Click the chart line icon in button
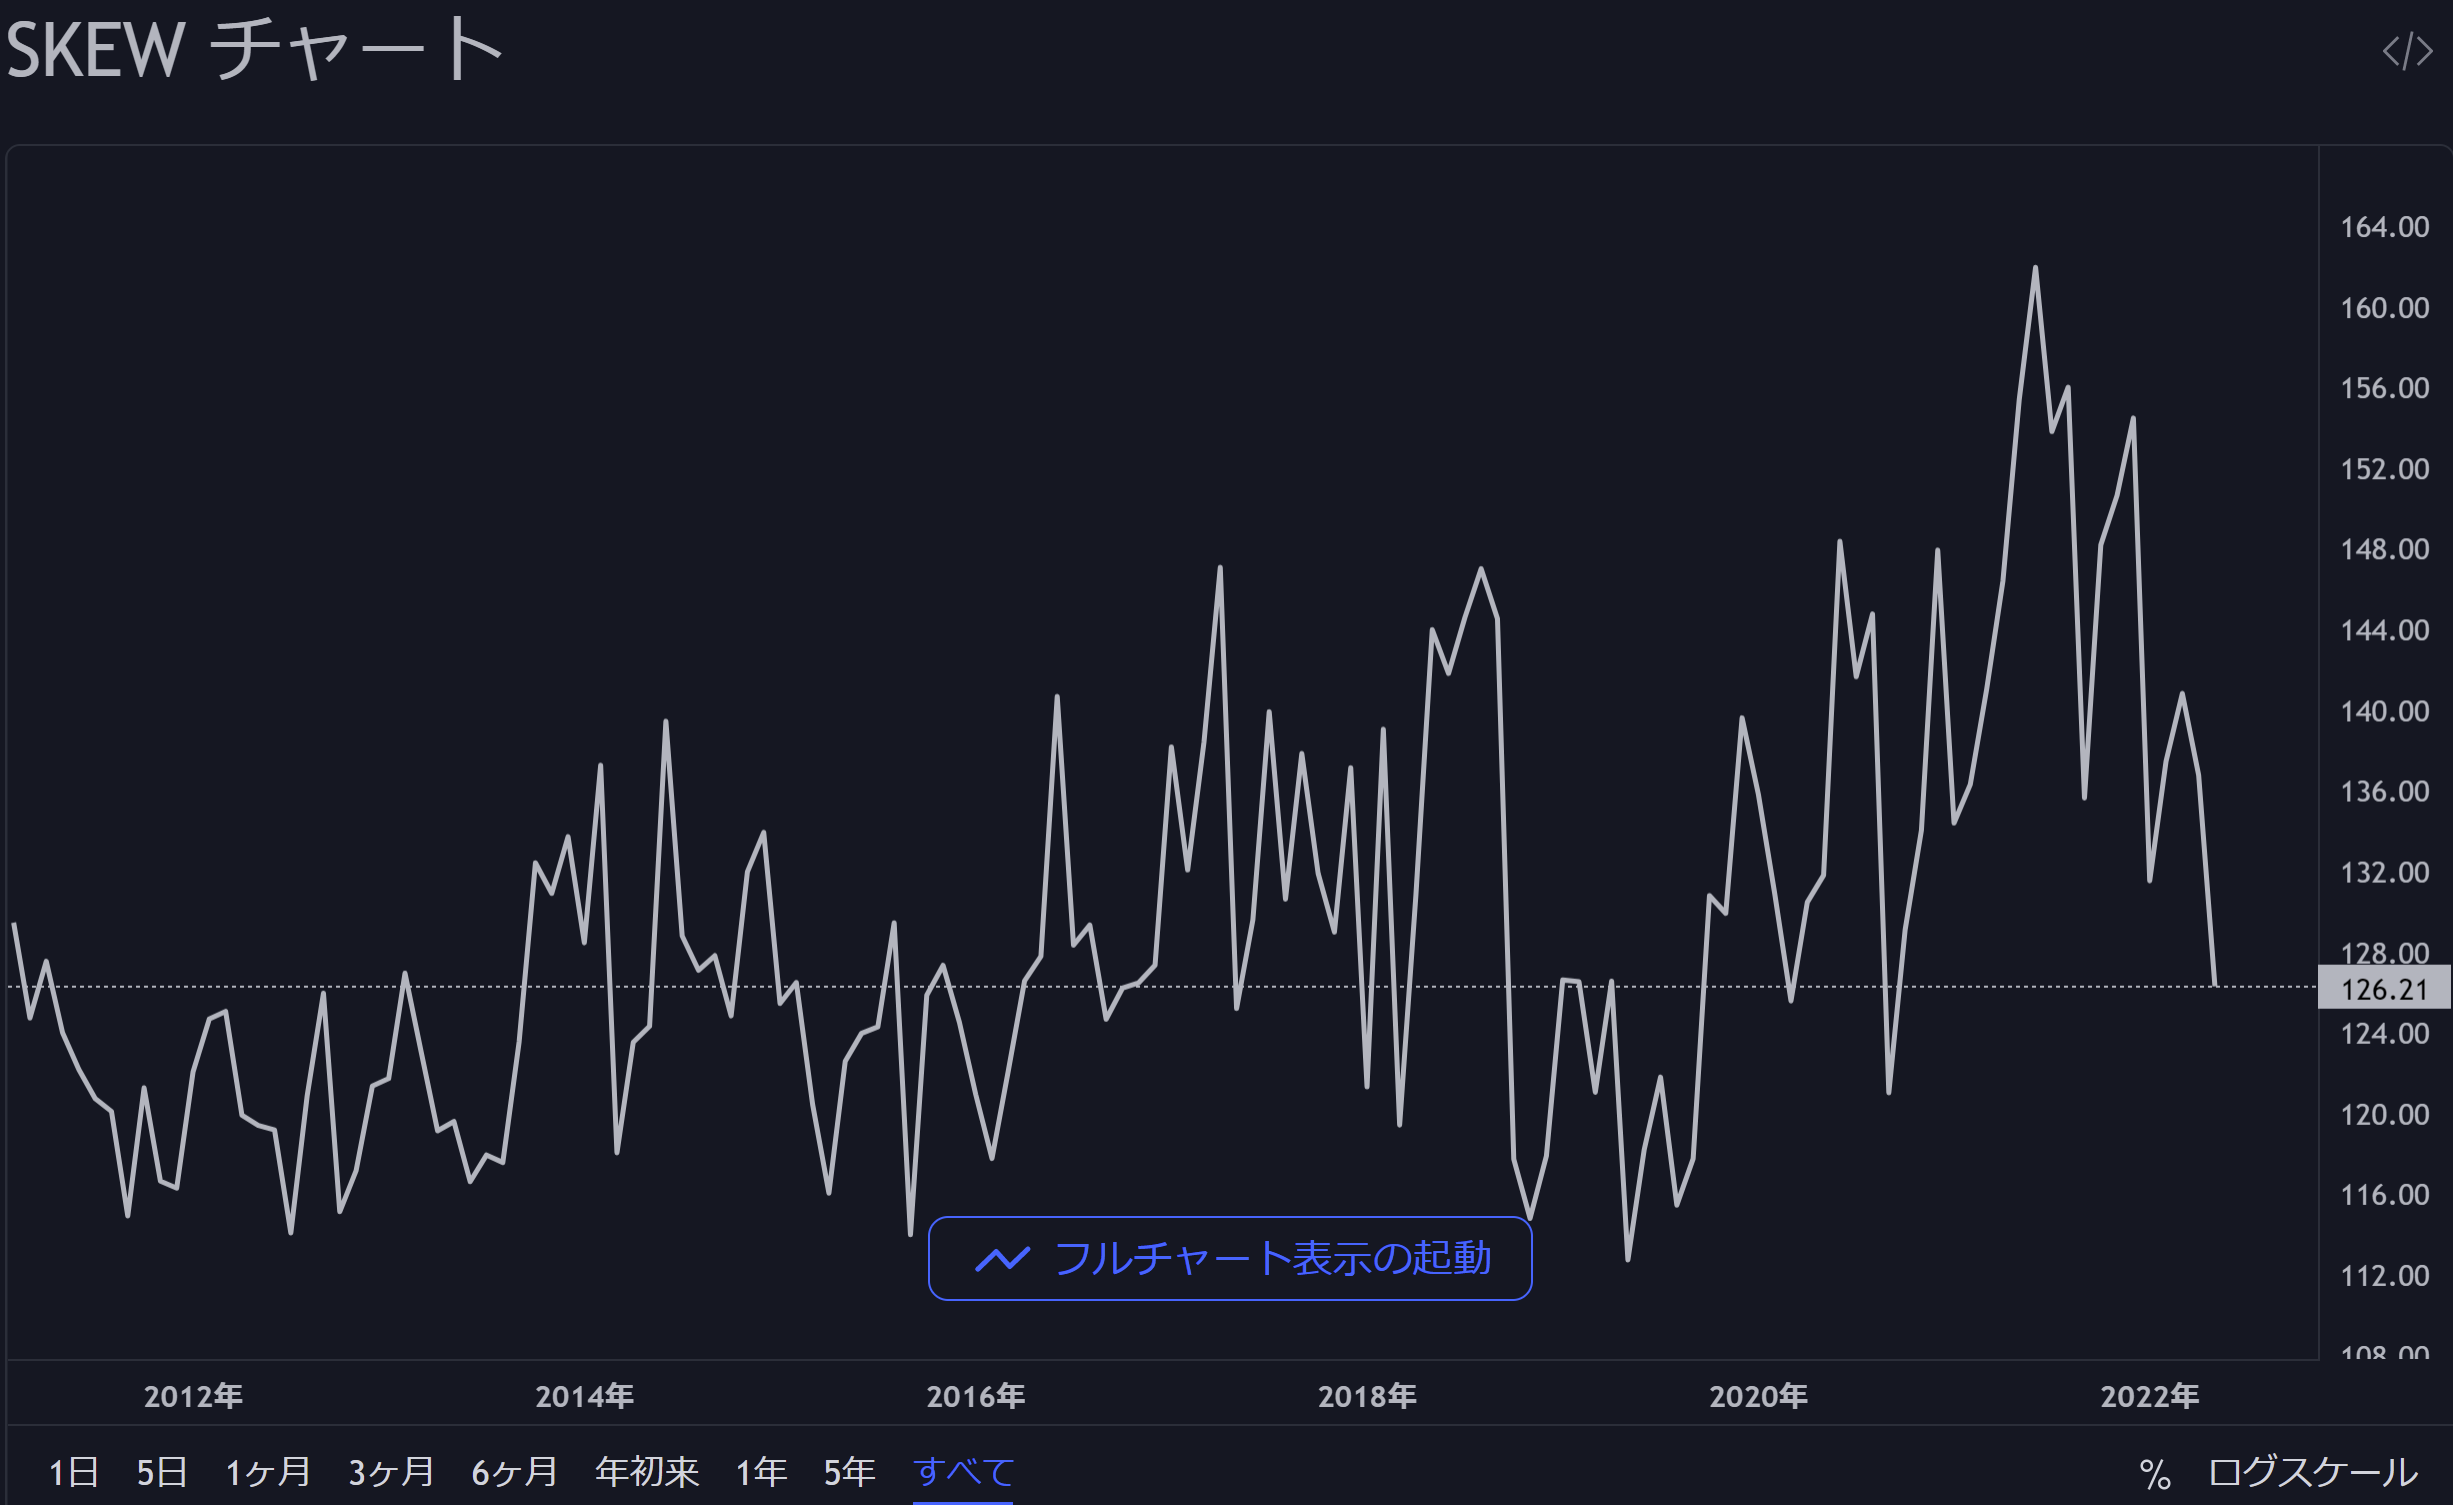 coord(1002,1259)
